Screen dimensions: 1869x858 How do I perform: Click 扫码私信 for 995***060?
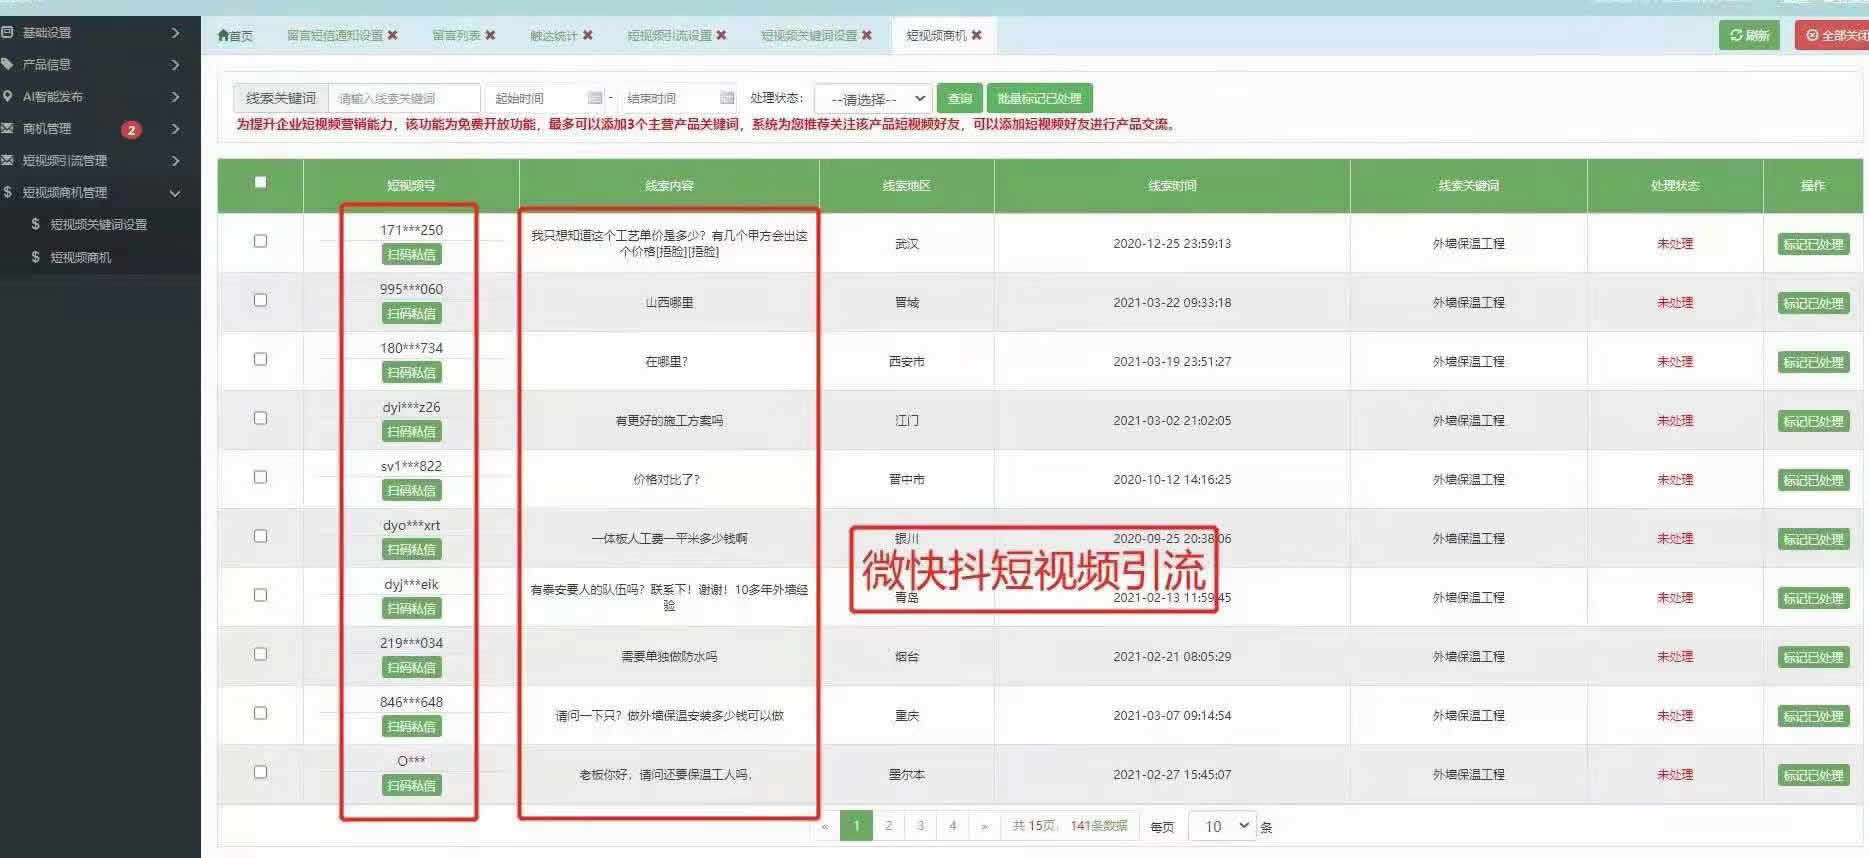(x=411, y=313)
